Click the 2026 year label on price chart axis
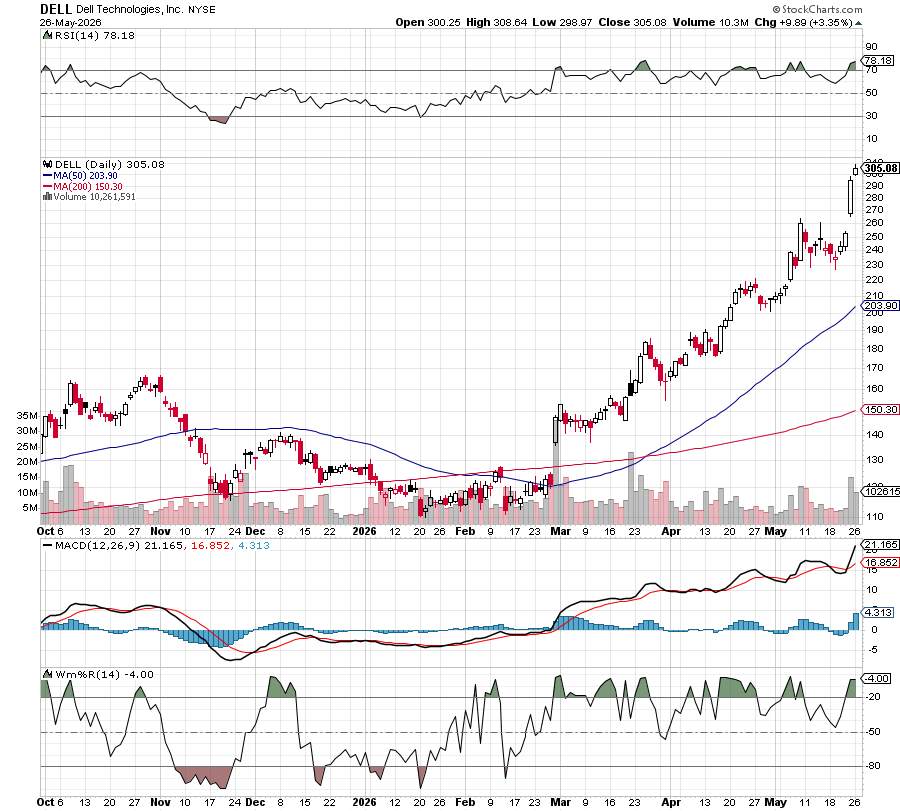Viewport: 900px width, 811px height. [x=364, y=531]
